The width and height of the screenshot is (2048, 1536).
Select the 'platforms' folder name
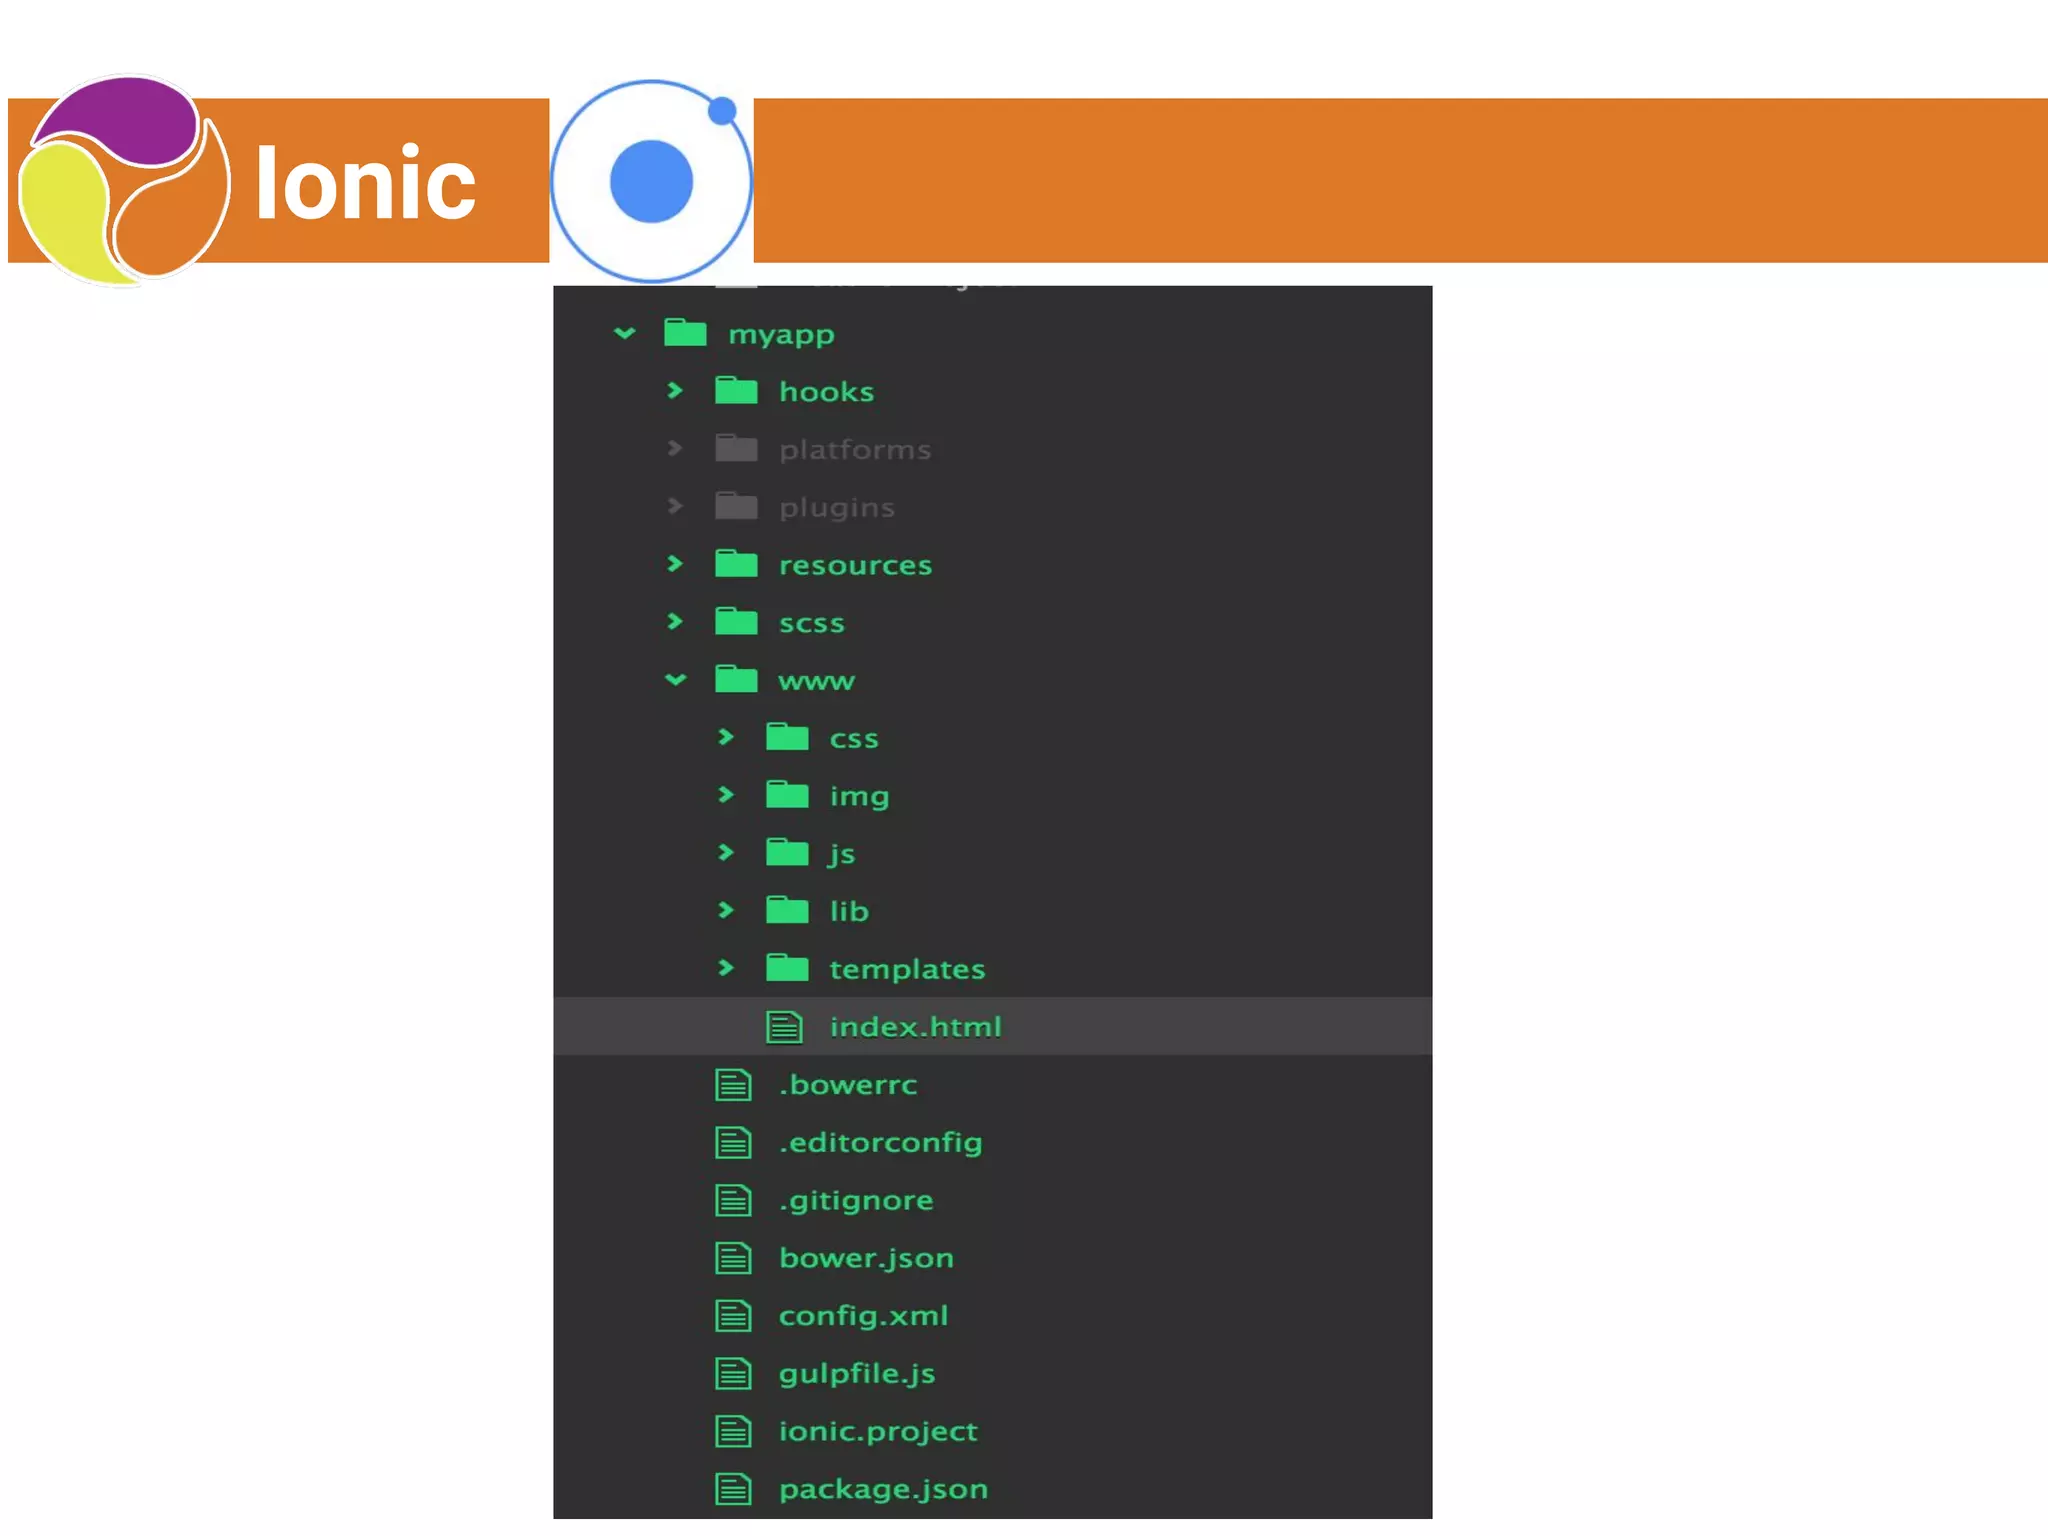coord(855,450)
